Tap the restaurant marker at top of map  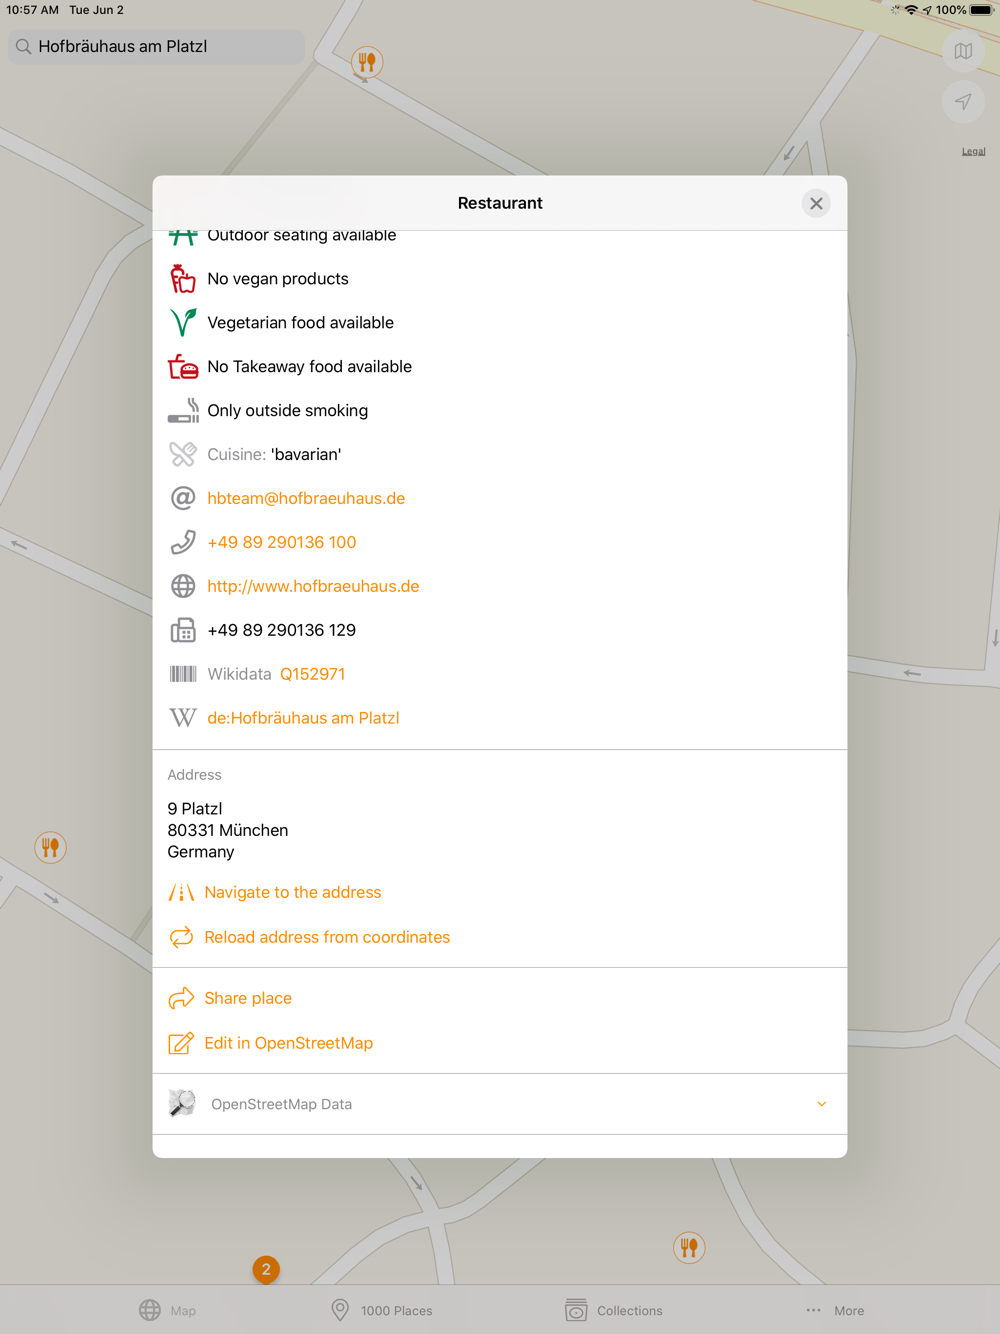[x=367, y=62]
